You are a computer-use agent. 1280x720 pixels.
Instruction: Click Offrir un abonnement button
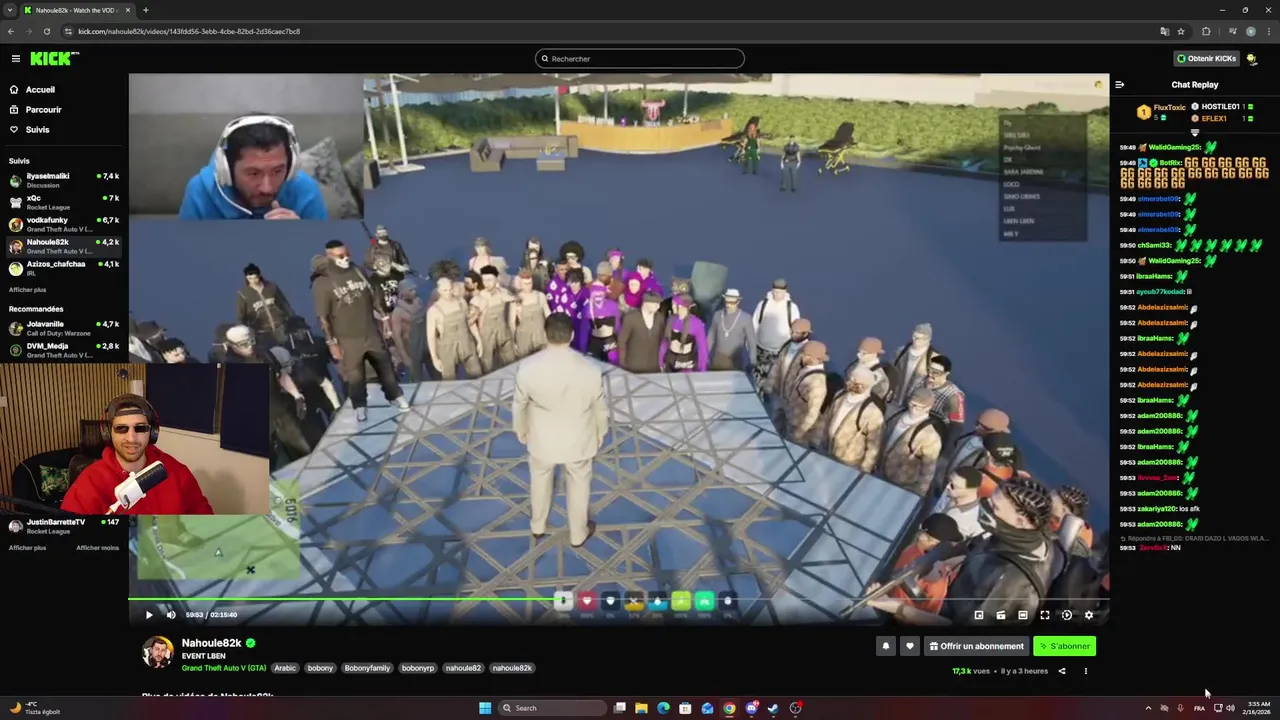(976, 646)
